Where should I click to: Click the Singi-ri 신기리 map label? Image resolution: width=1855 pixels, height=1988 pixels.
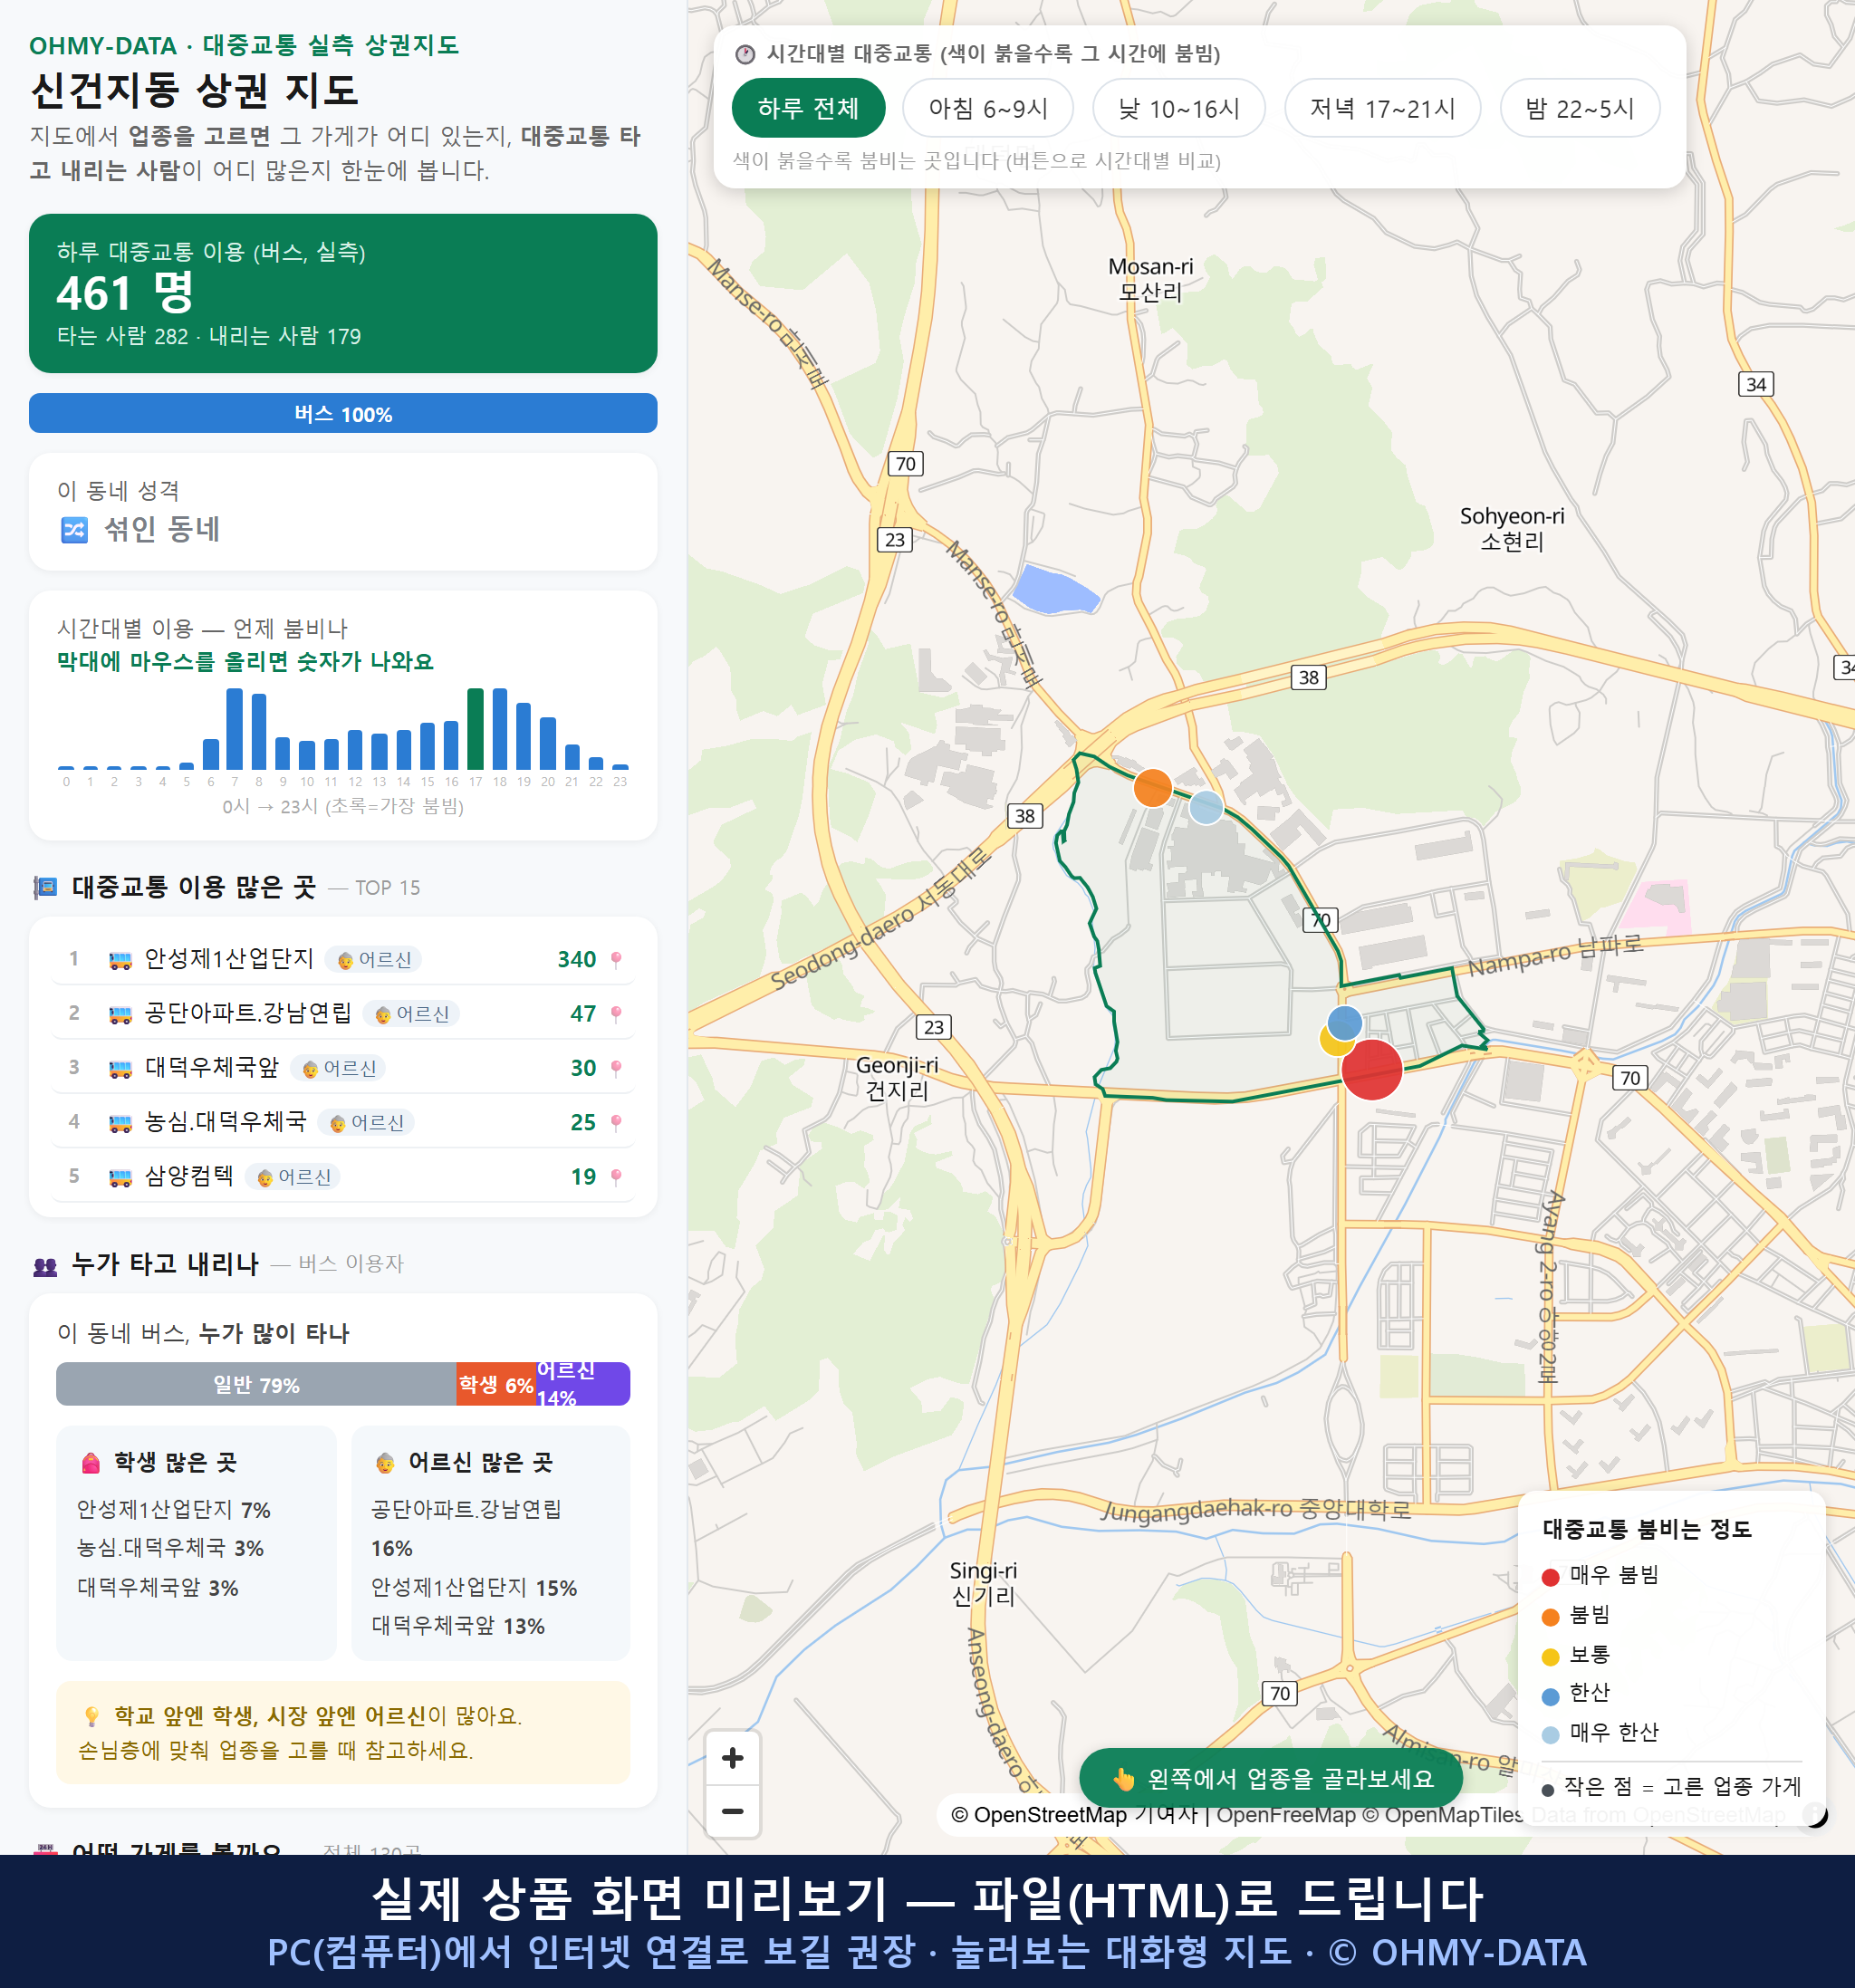coord(983,1583)
